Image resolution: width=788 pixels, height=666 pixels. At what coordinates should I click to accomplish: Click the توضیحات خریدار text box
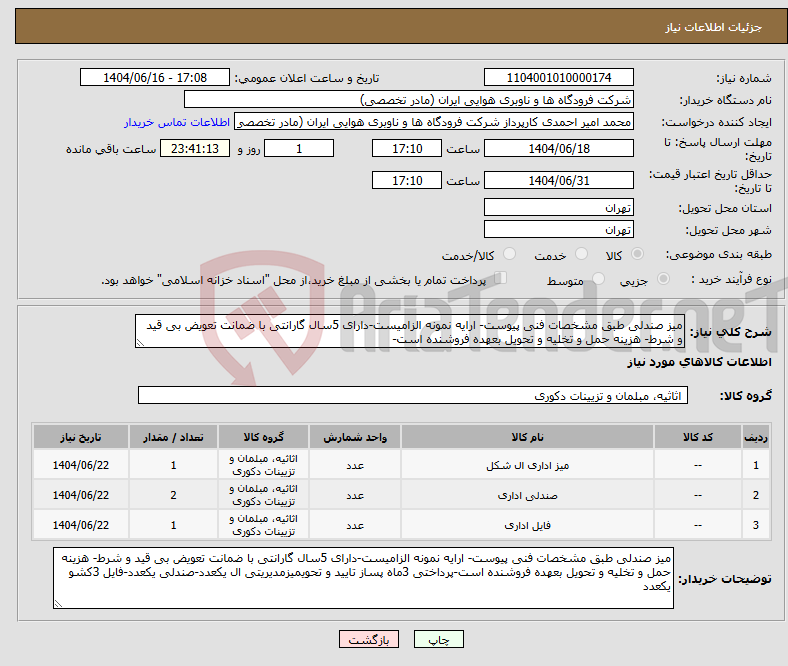click(x=366, y=577)
